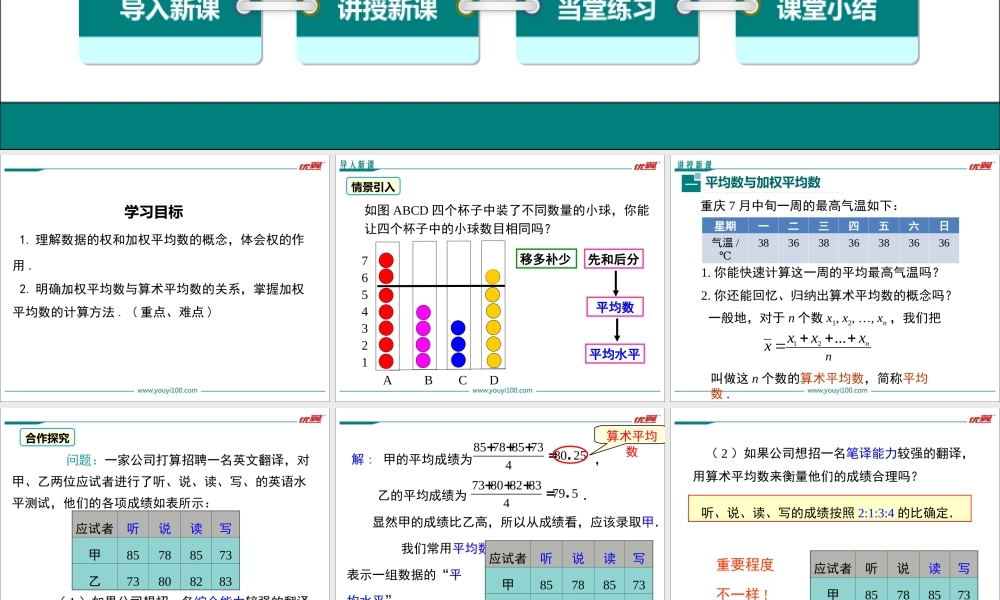
Task: Toggle the 移多补少 option box
Action: (544, 258)
